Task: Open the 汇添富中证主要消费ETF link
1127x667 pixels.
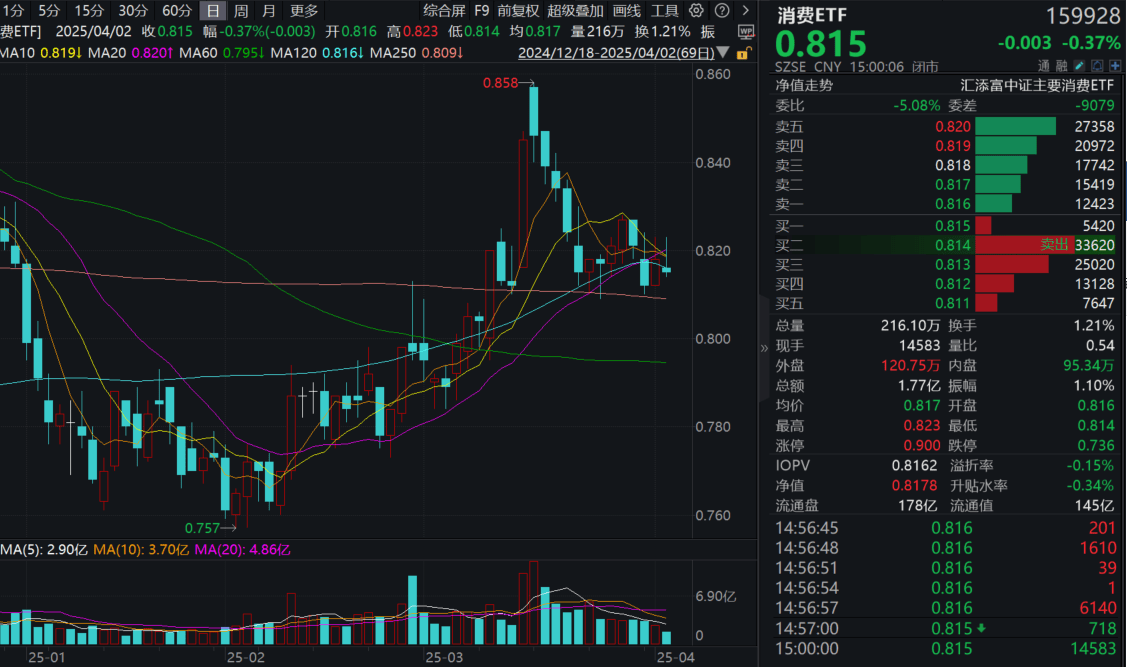Action: coord(1040,85)
